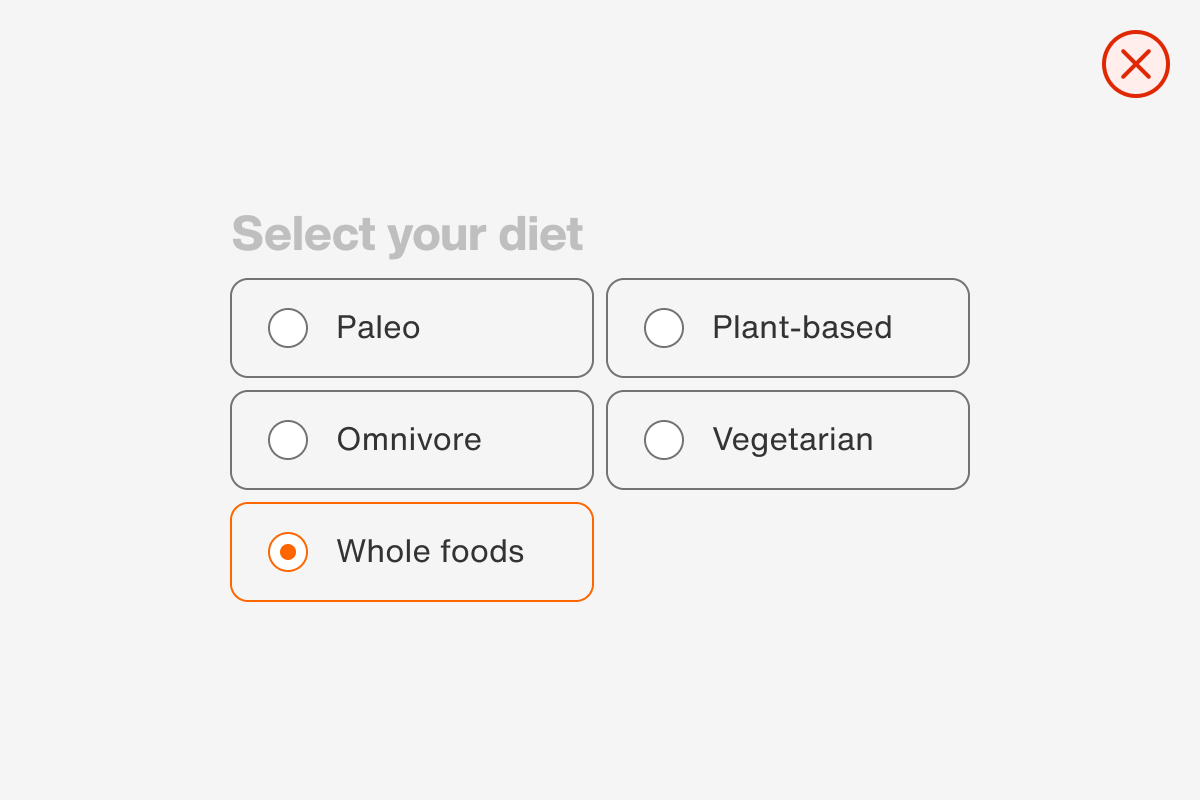1200x800 pixels.
Task: Click the Select your diet heading
Action: pos(407,234)
